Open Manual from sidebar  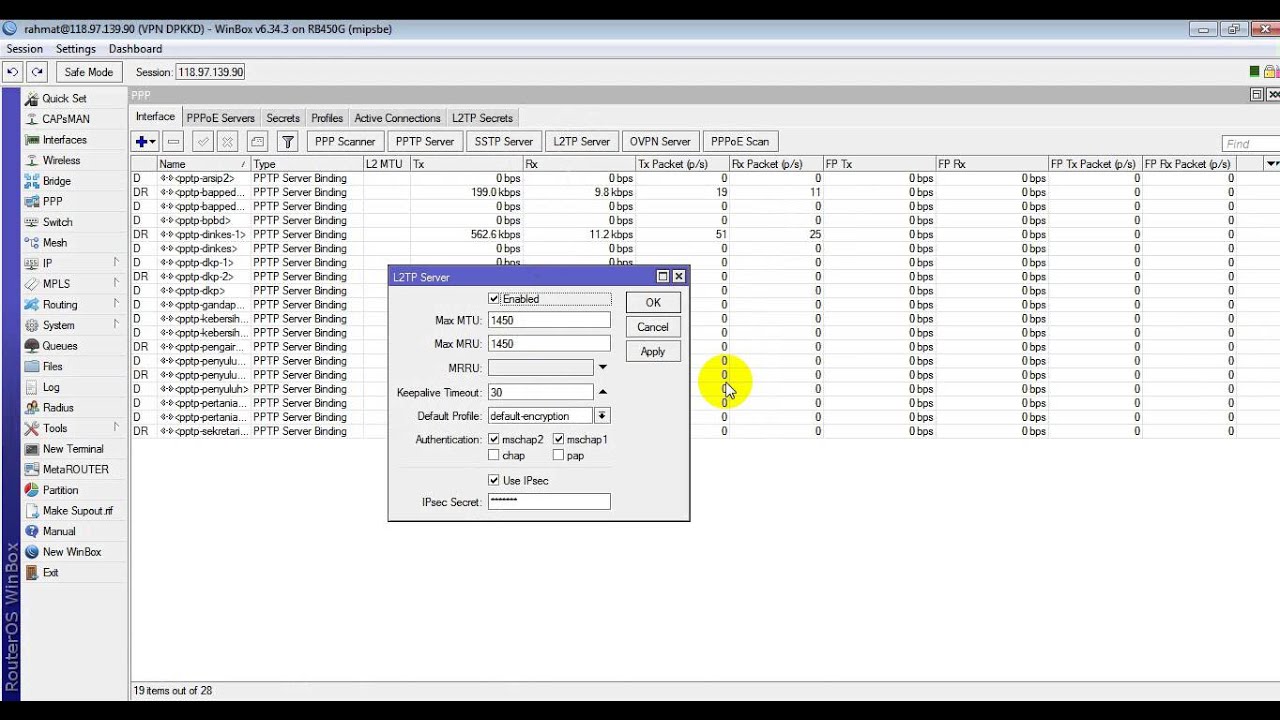(58, 531)
